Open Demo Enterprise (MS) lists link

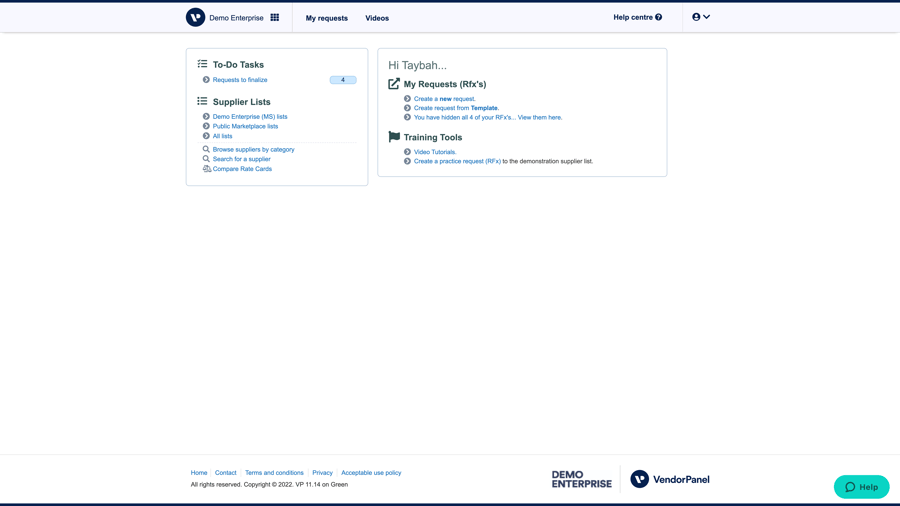pyautogui.click(x=250, y=116)
